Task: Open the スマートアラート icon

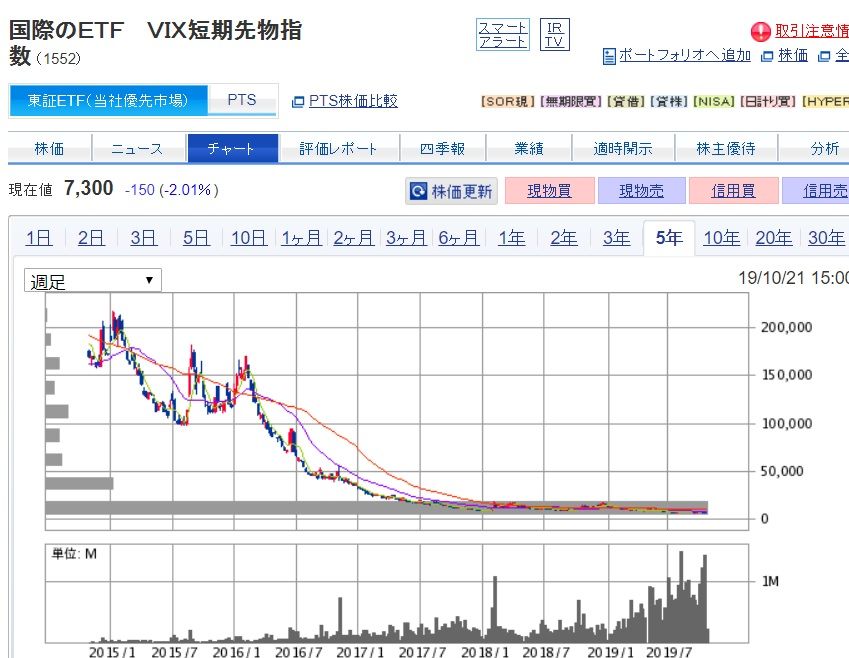Action: [x=502, y=35]
